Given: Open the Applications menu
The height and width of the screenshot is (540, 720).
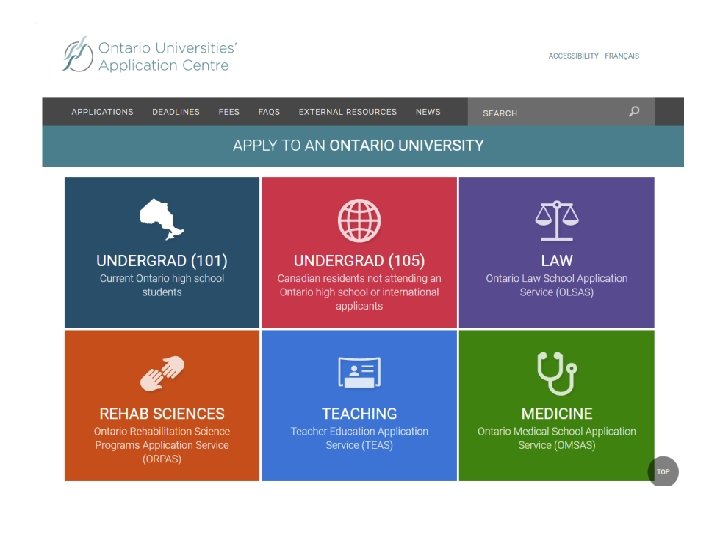Looking at the screenshot, I should pos(102,112).
